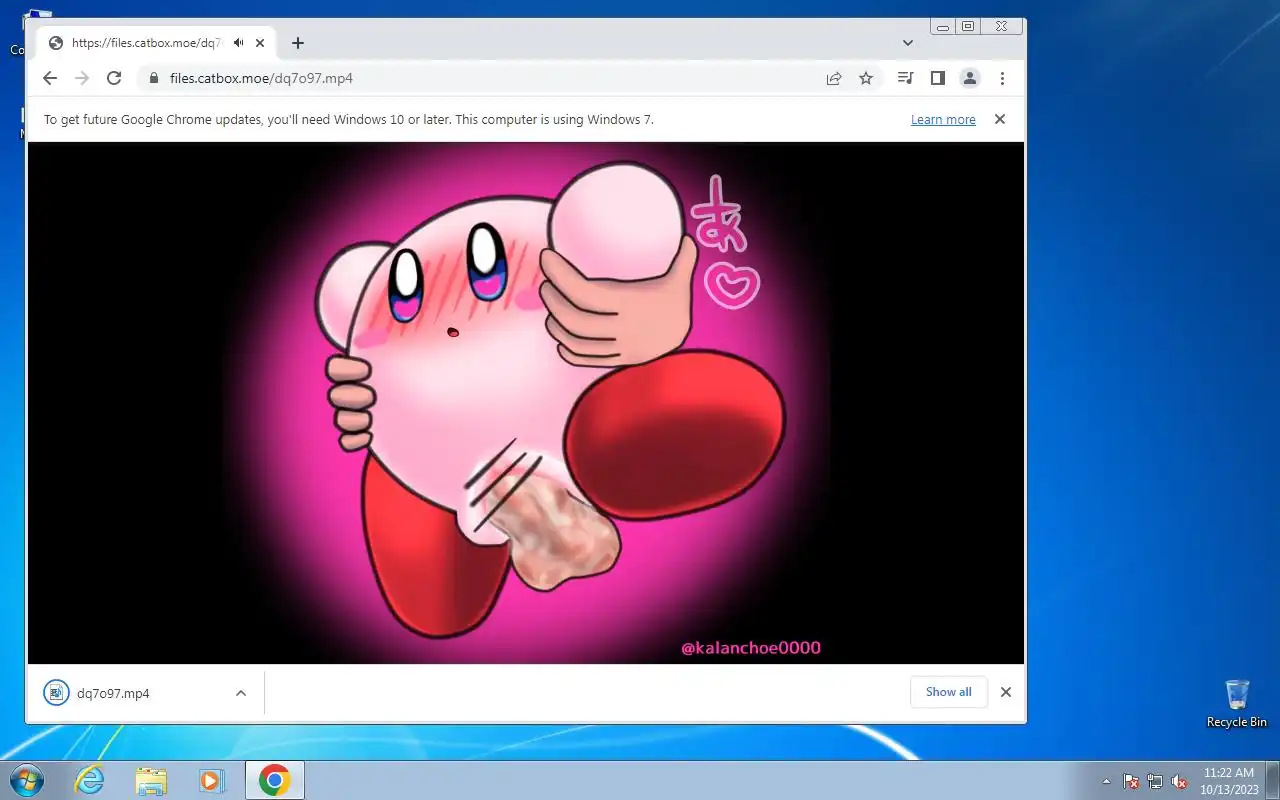This screenshot has width=1280, height=800.
Task: Bookmark this page with the star icon
Action: pos(866,78)
